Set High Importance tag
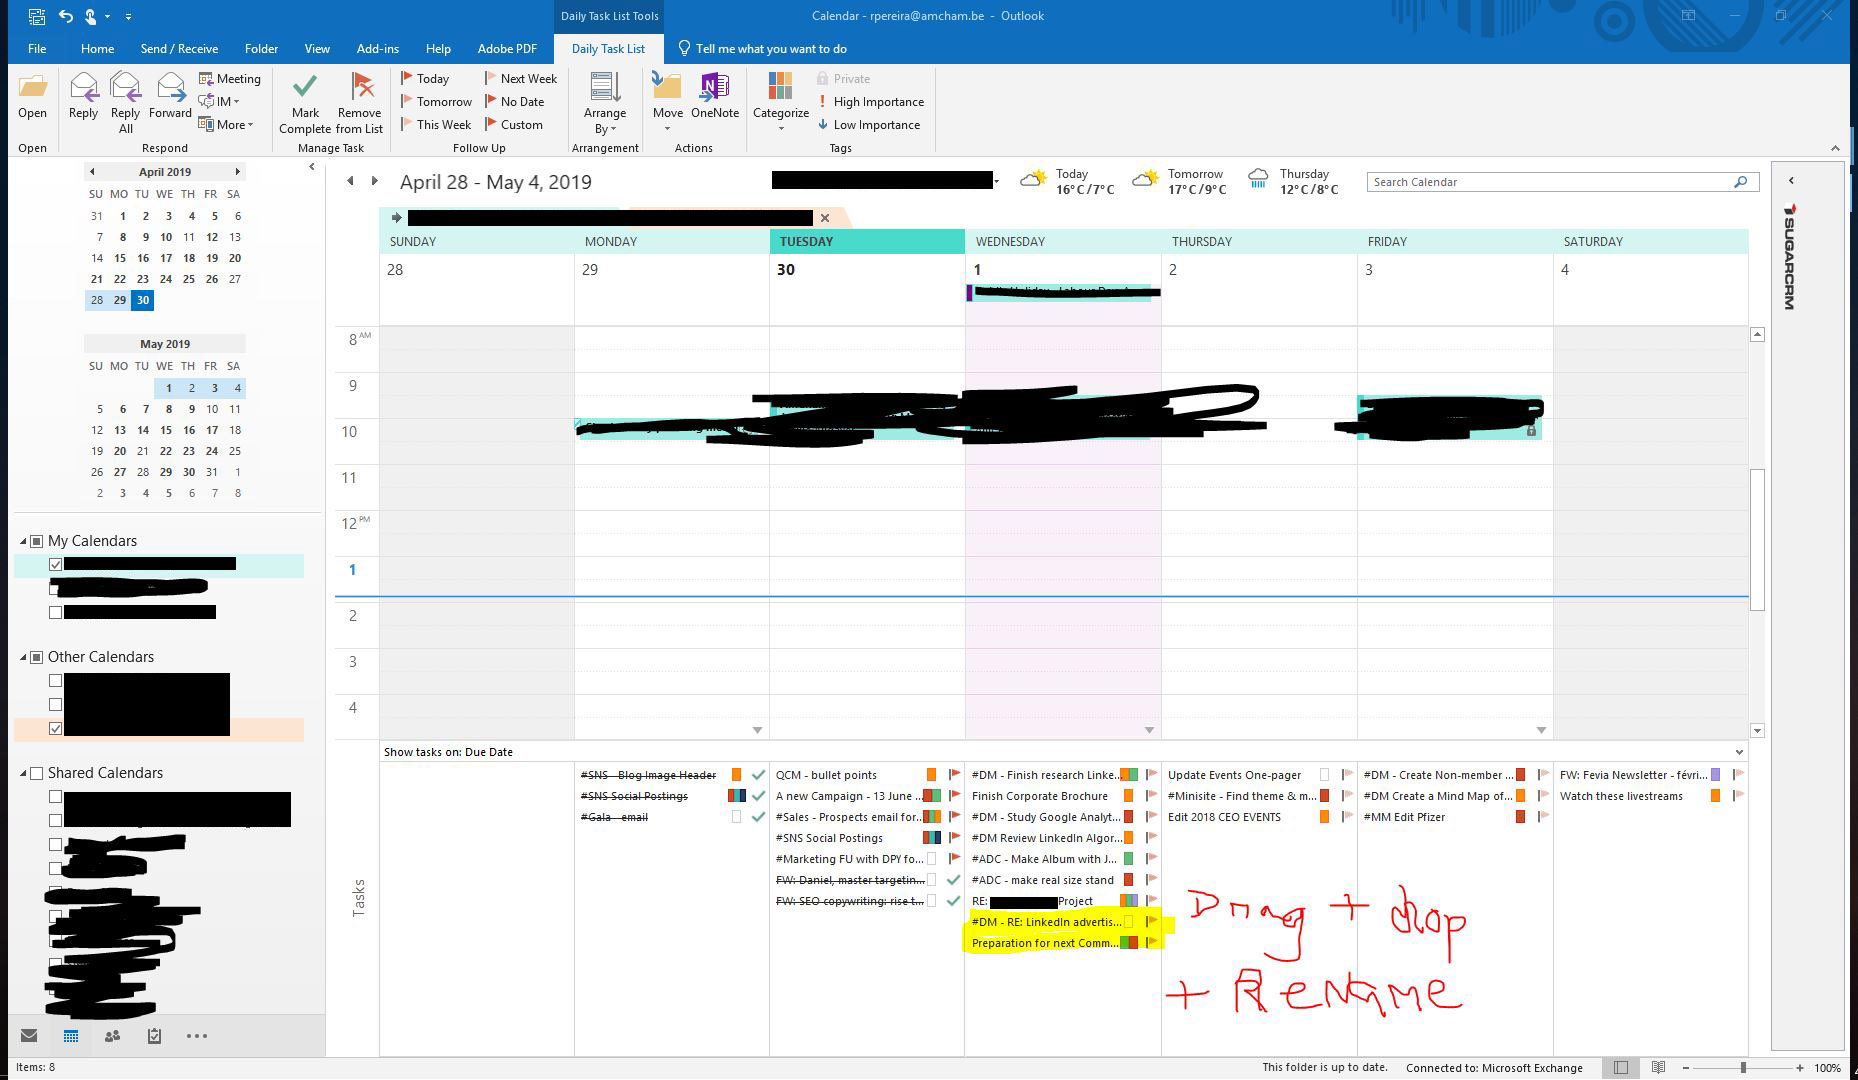 click(870, 102)
